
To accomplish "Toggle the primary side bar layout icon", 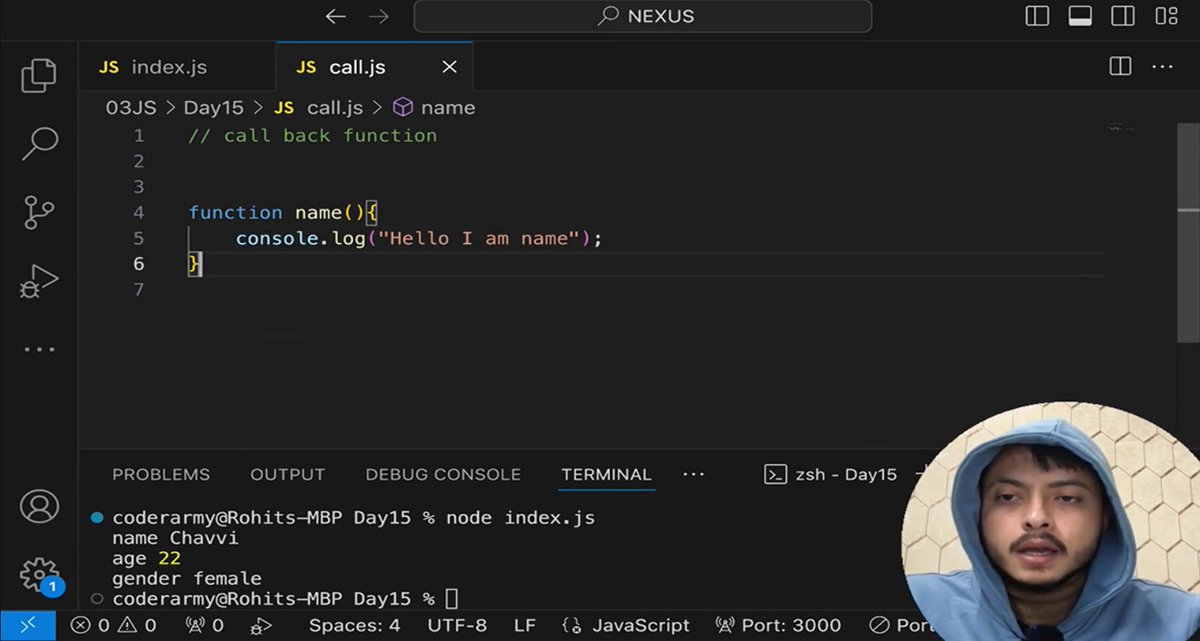I will 1037,16.
